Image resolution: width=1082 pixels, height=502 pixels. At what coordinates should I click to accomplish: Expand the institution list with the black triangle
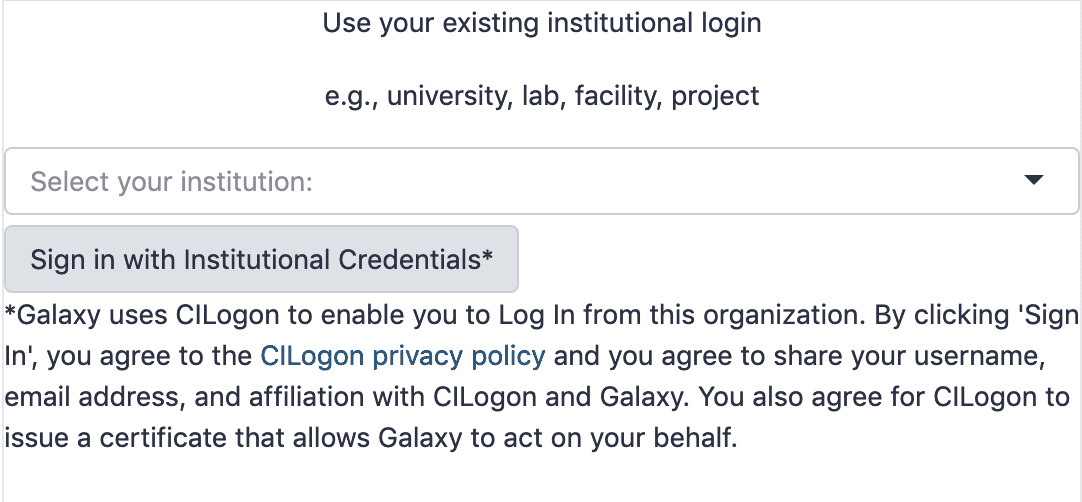[x=1034, y=180]
